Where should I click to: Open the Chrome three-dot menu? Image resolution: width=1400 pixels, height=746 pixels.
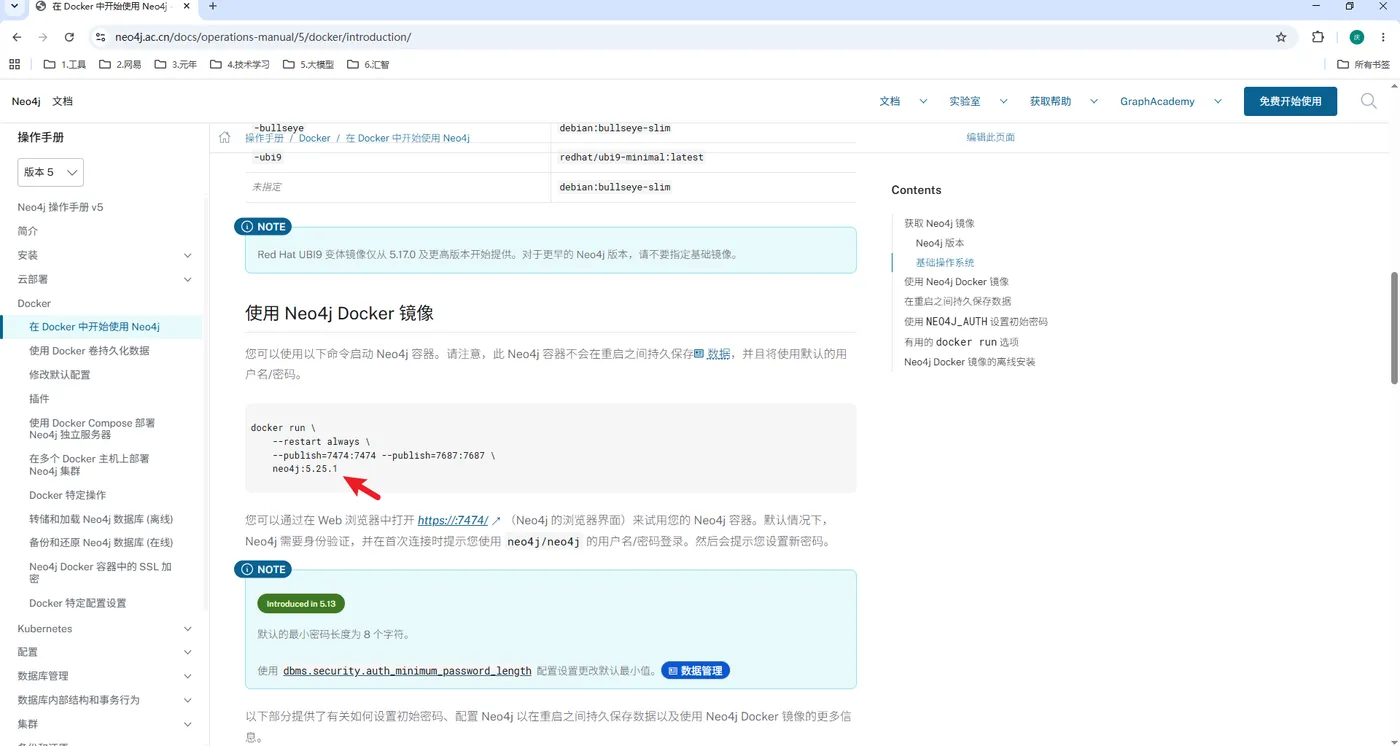pyautogui.click(x=1384, y=37)
